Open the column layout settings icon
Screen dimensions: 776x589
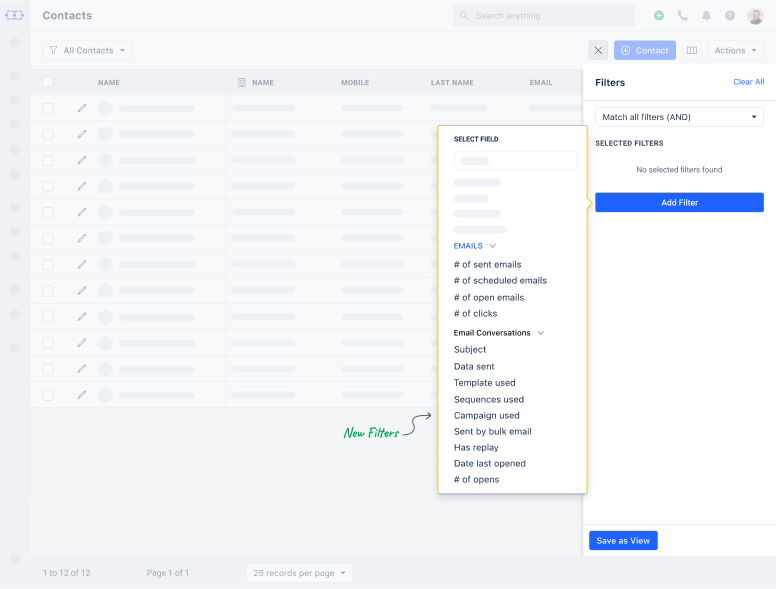pos(691,50)
